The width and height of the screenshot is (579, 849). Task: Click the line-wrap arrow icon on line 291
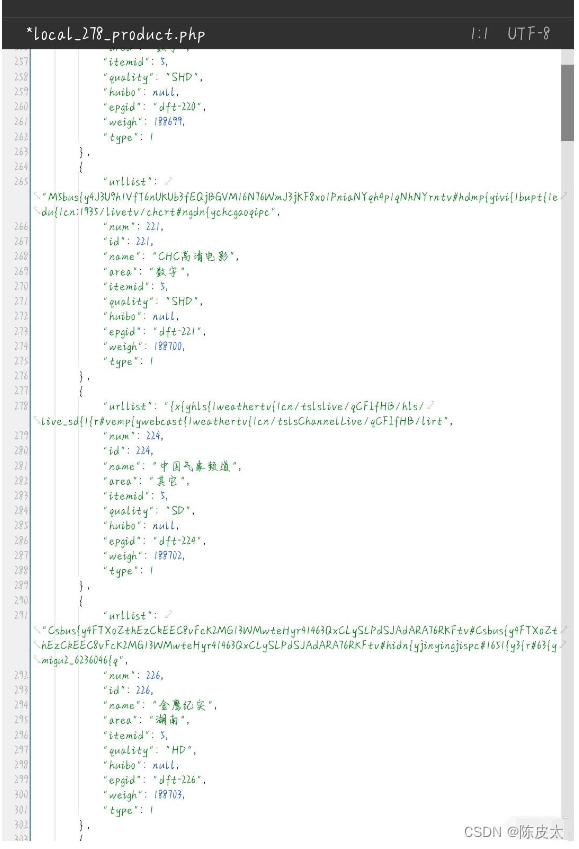(x=170, y=615)
